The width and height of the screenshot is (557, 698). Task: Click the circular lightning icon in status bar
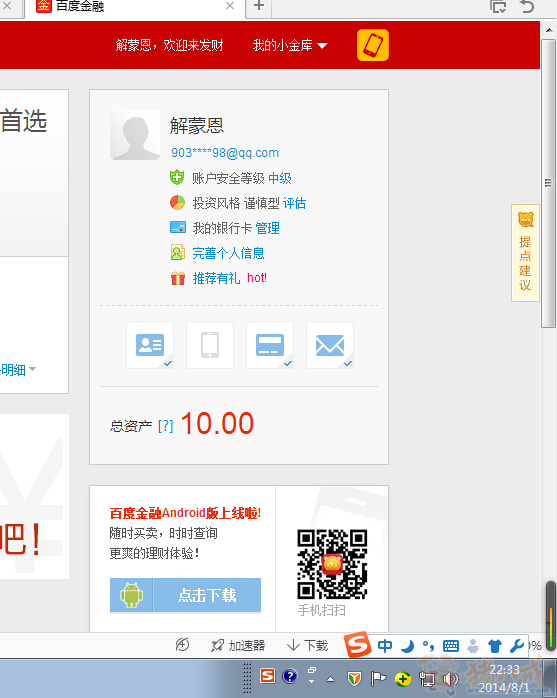point(182,645)
